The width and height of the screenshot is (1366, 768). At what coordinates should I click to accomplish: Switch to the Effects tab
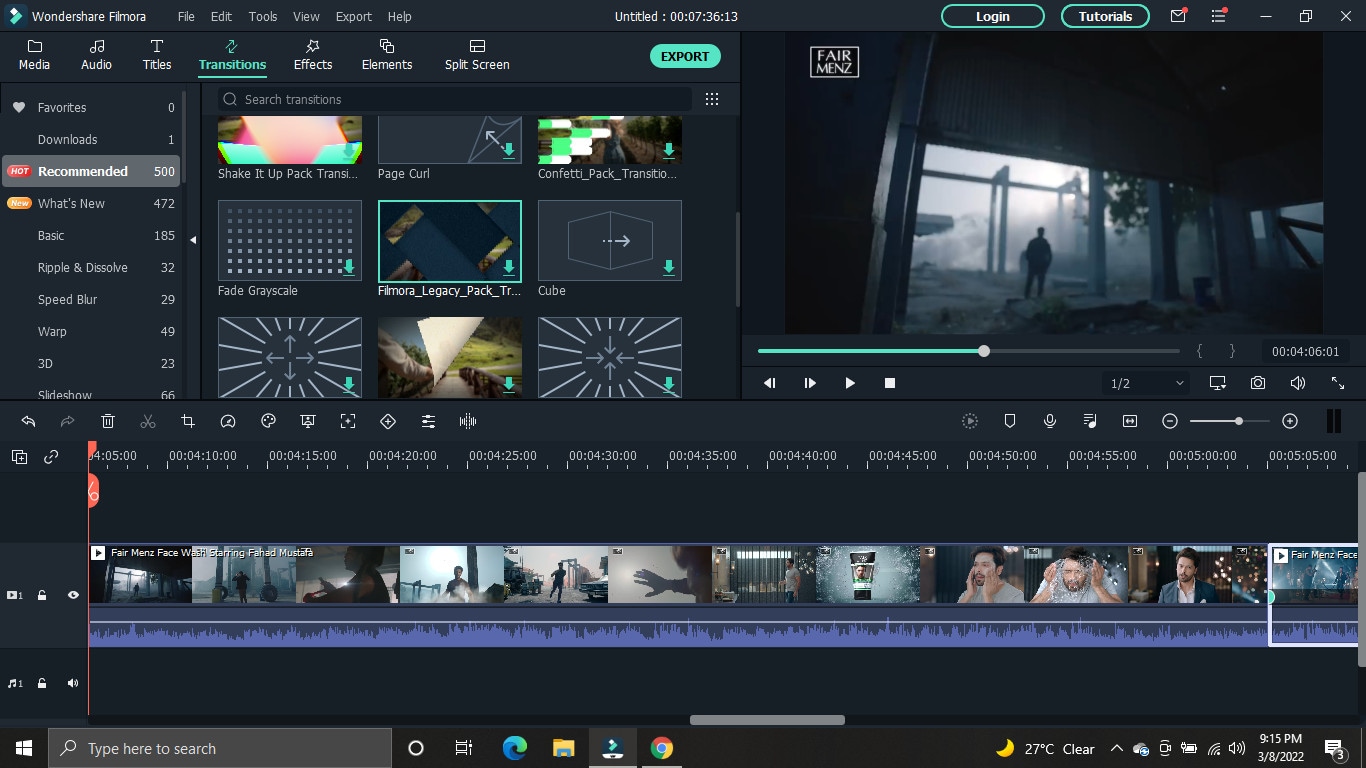pyautogui.click(x=312, y=55)
